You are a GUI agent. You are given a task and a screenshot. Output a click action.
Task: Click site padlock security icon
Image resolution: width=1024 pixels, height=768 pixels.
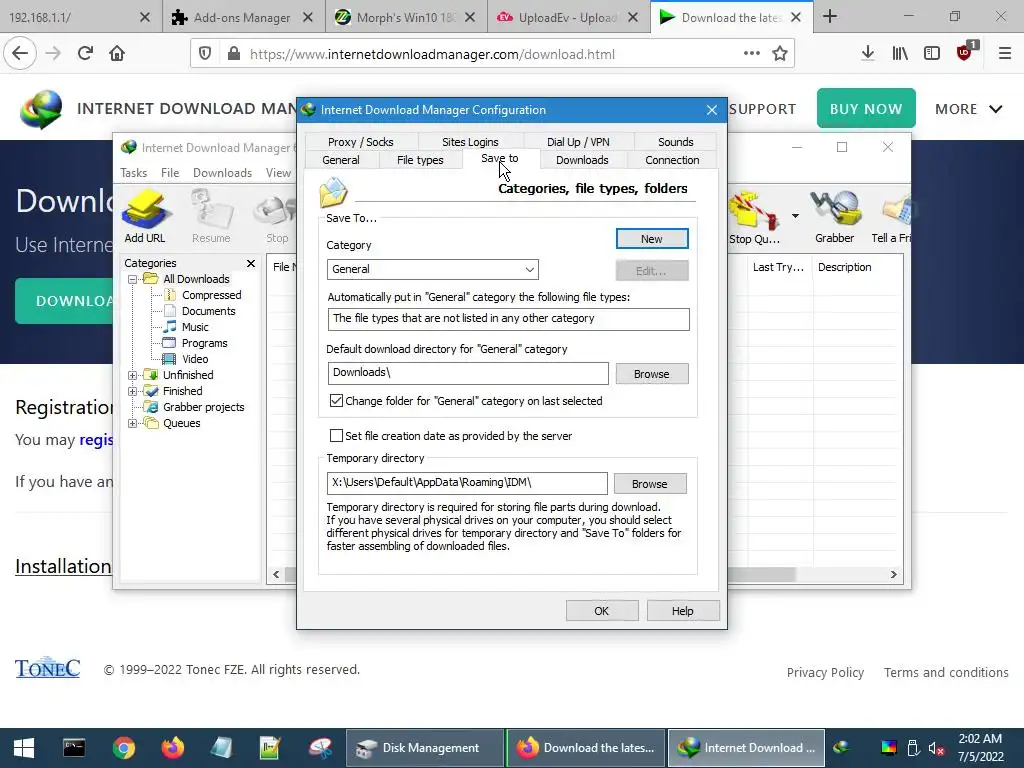click(234, 54)
